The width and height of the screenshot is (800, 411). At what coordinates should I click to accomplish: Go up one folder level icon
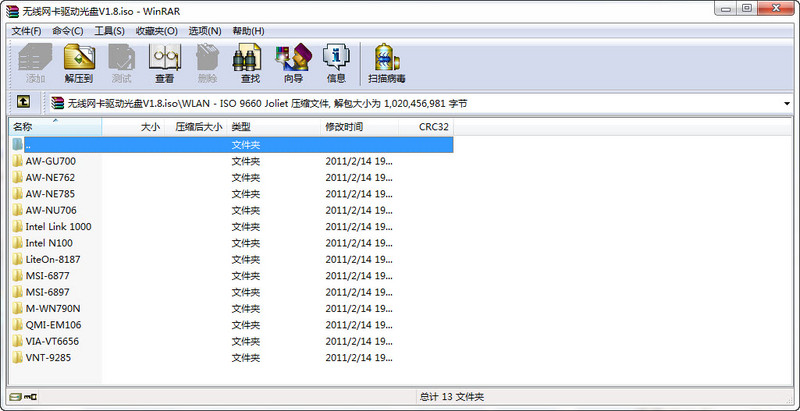point(23,101)
